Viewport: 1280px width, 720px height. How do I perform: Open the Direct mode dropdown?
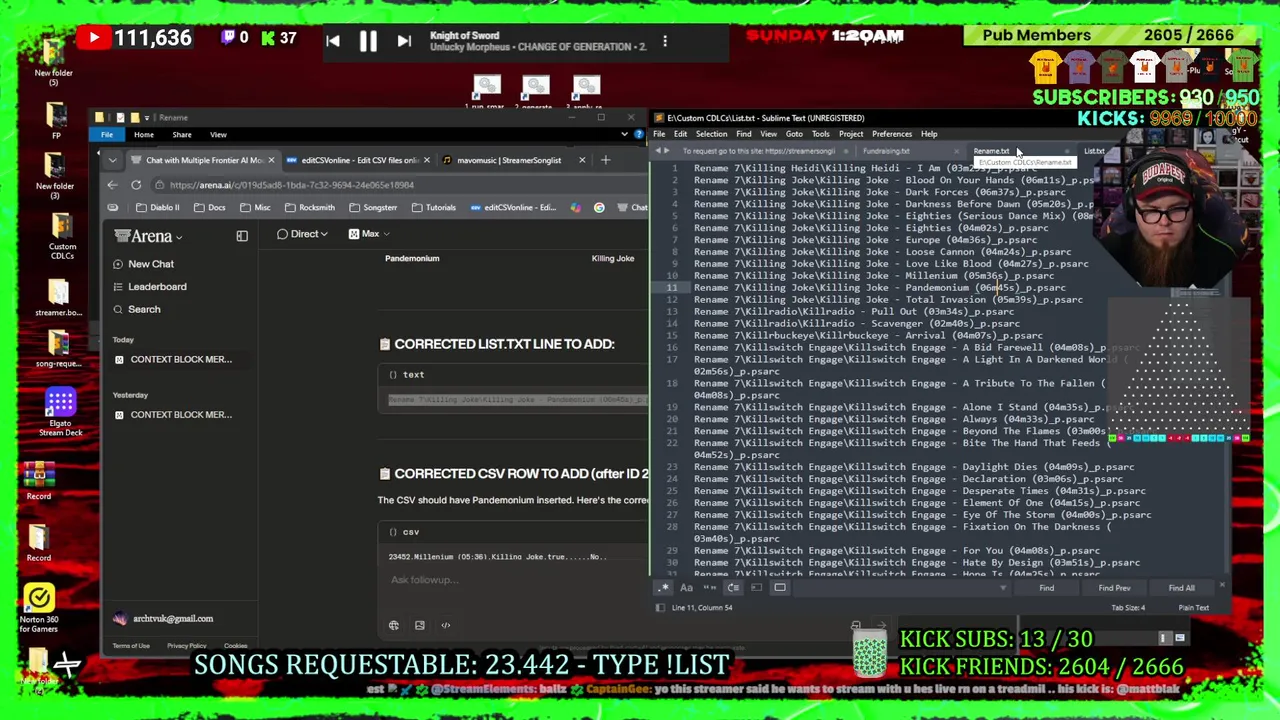[x=303, y=233]
